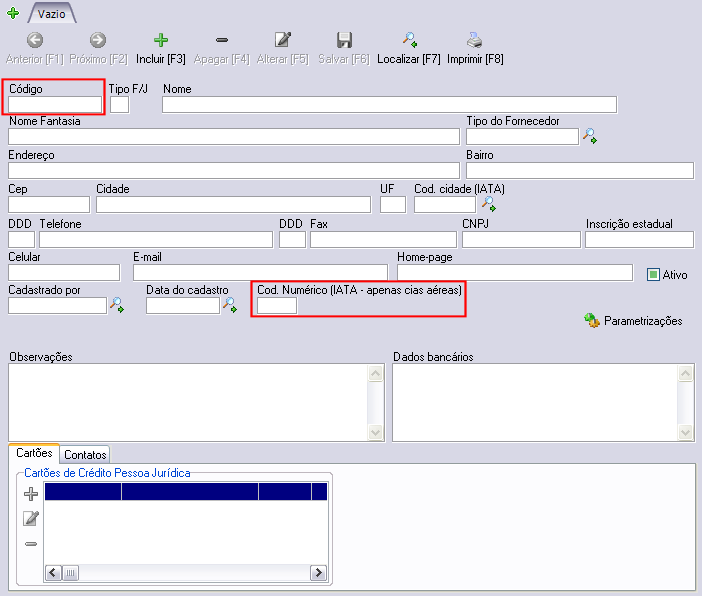Click the Cod. cidade (IATA) field
Screen dimensions: 702x596
[x=445, y=205]
